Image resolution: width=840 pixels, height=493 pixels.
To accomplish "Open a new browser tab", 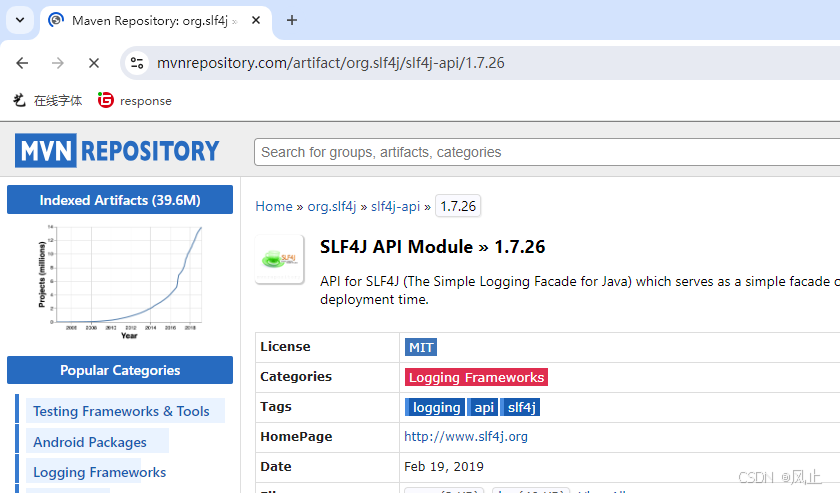I will [292, 20].
